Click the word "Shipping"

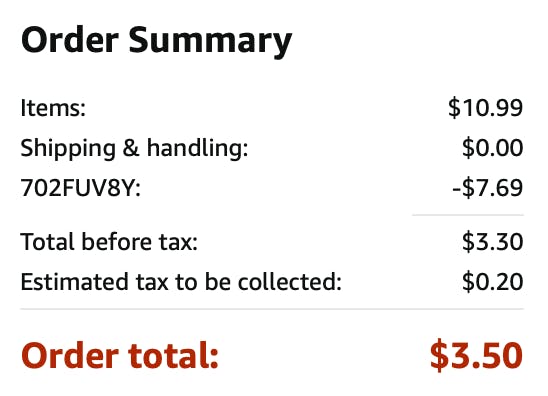pos(68,149)
